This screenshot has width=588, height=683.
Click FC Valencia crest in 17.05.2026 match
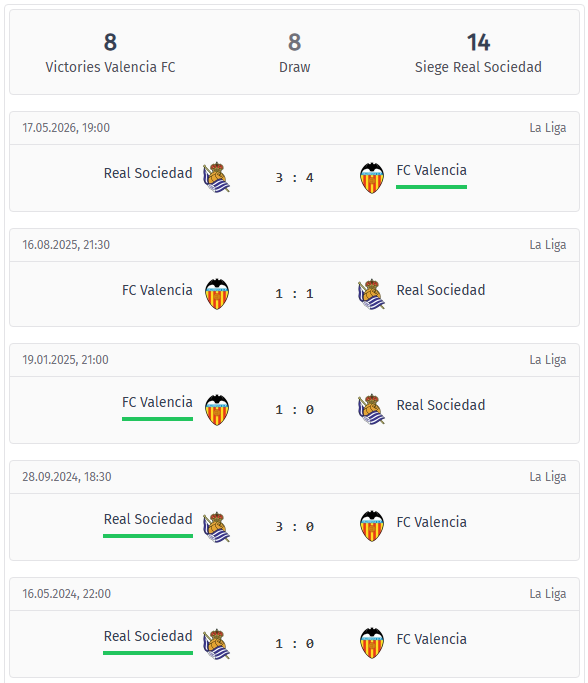point(372,178)
